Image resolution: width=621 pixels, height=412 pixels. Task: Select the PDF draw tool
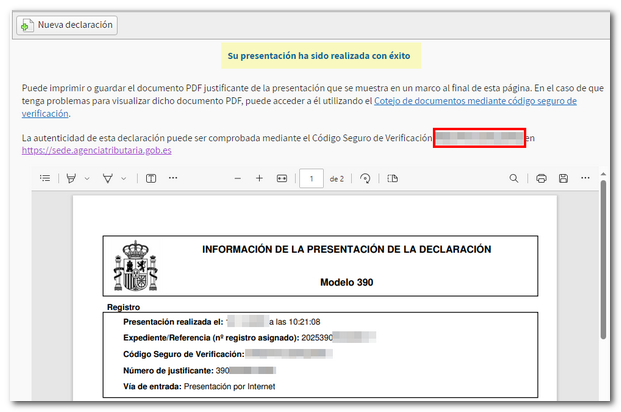[108, 178]
